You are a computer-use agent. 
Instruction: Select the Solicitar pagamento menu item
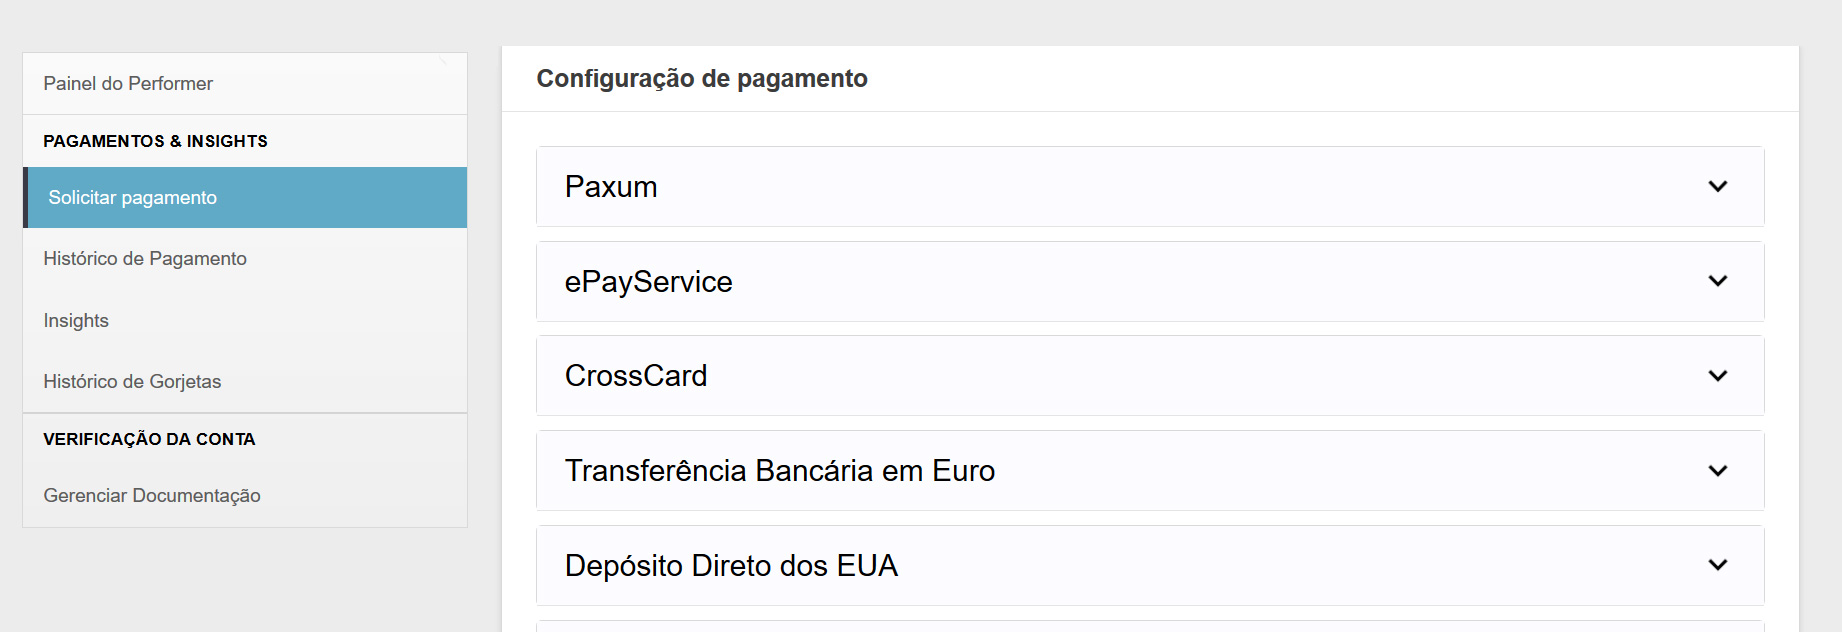[133, 198]
